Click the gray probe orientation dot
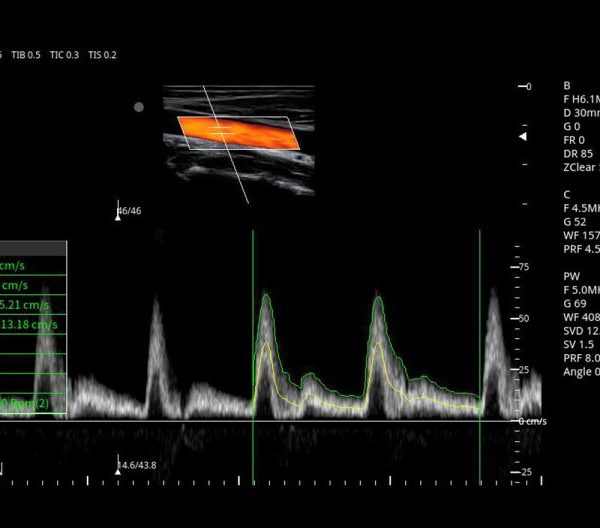 coord(139,106)
